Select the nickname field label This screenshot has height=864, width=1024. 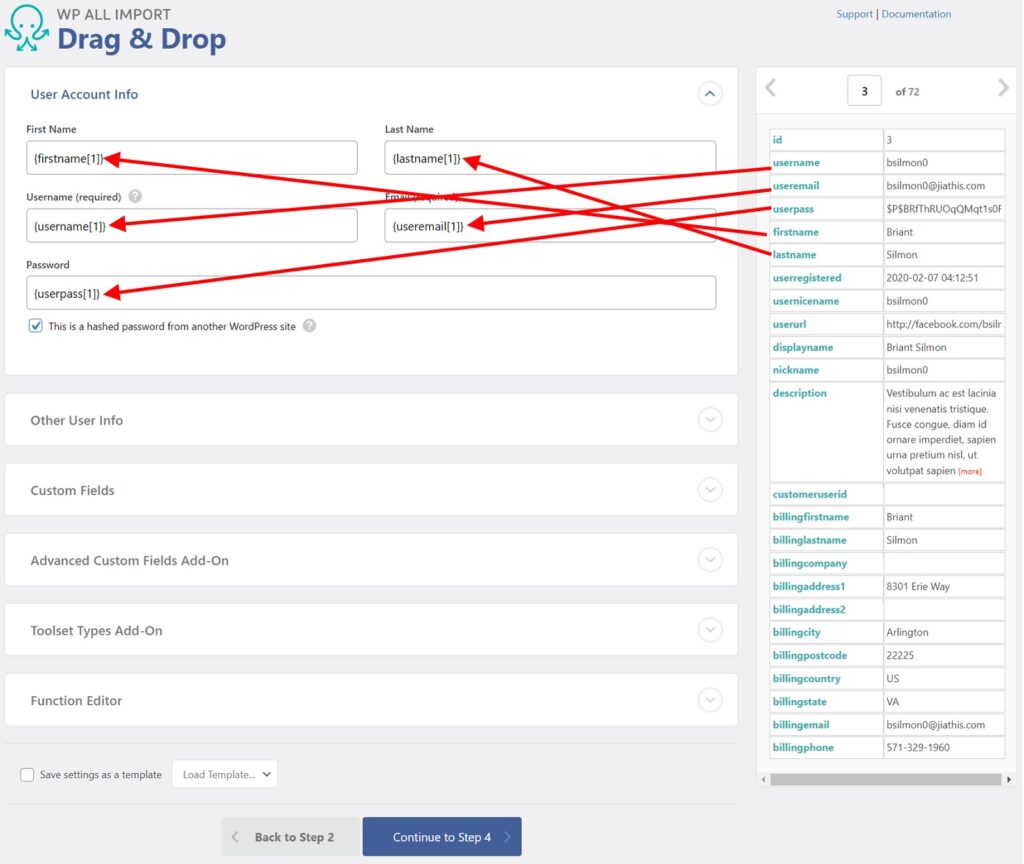pyautogui.click(x=795, y=370)
